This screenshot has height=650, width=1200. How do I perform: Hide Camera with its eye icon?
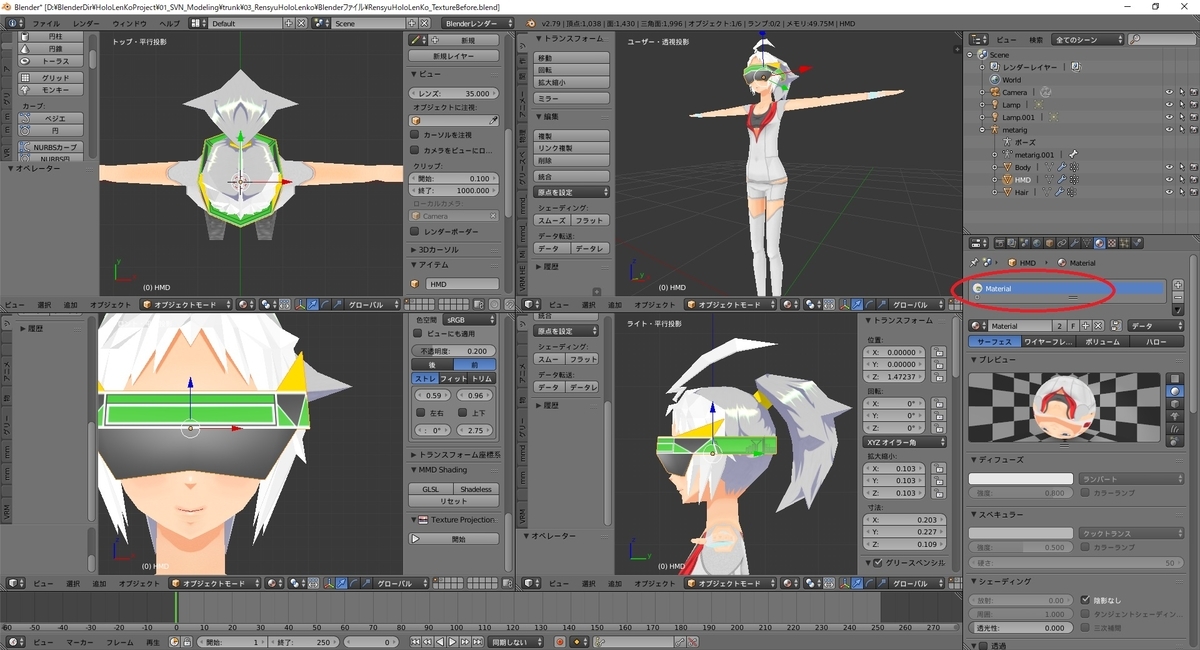1169,92
